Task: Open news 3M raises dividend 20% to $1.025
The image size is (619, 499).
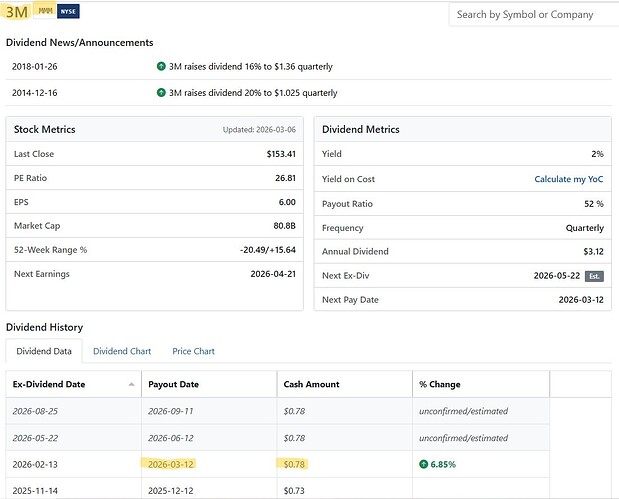Action: click(253, 93)
